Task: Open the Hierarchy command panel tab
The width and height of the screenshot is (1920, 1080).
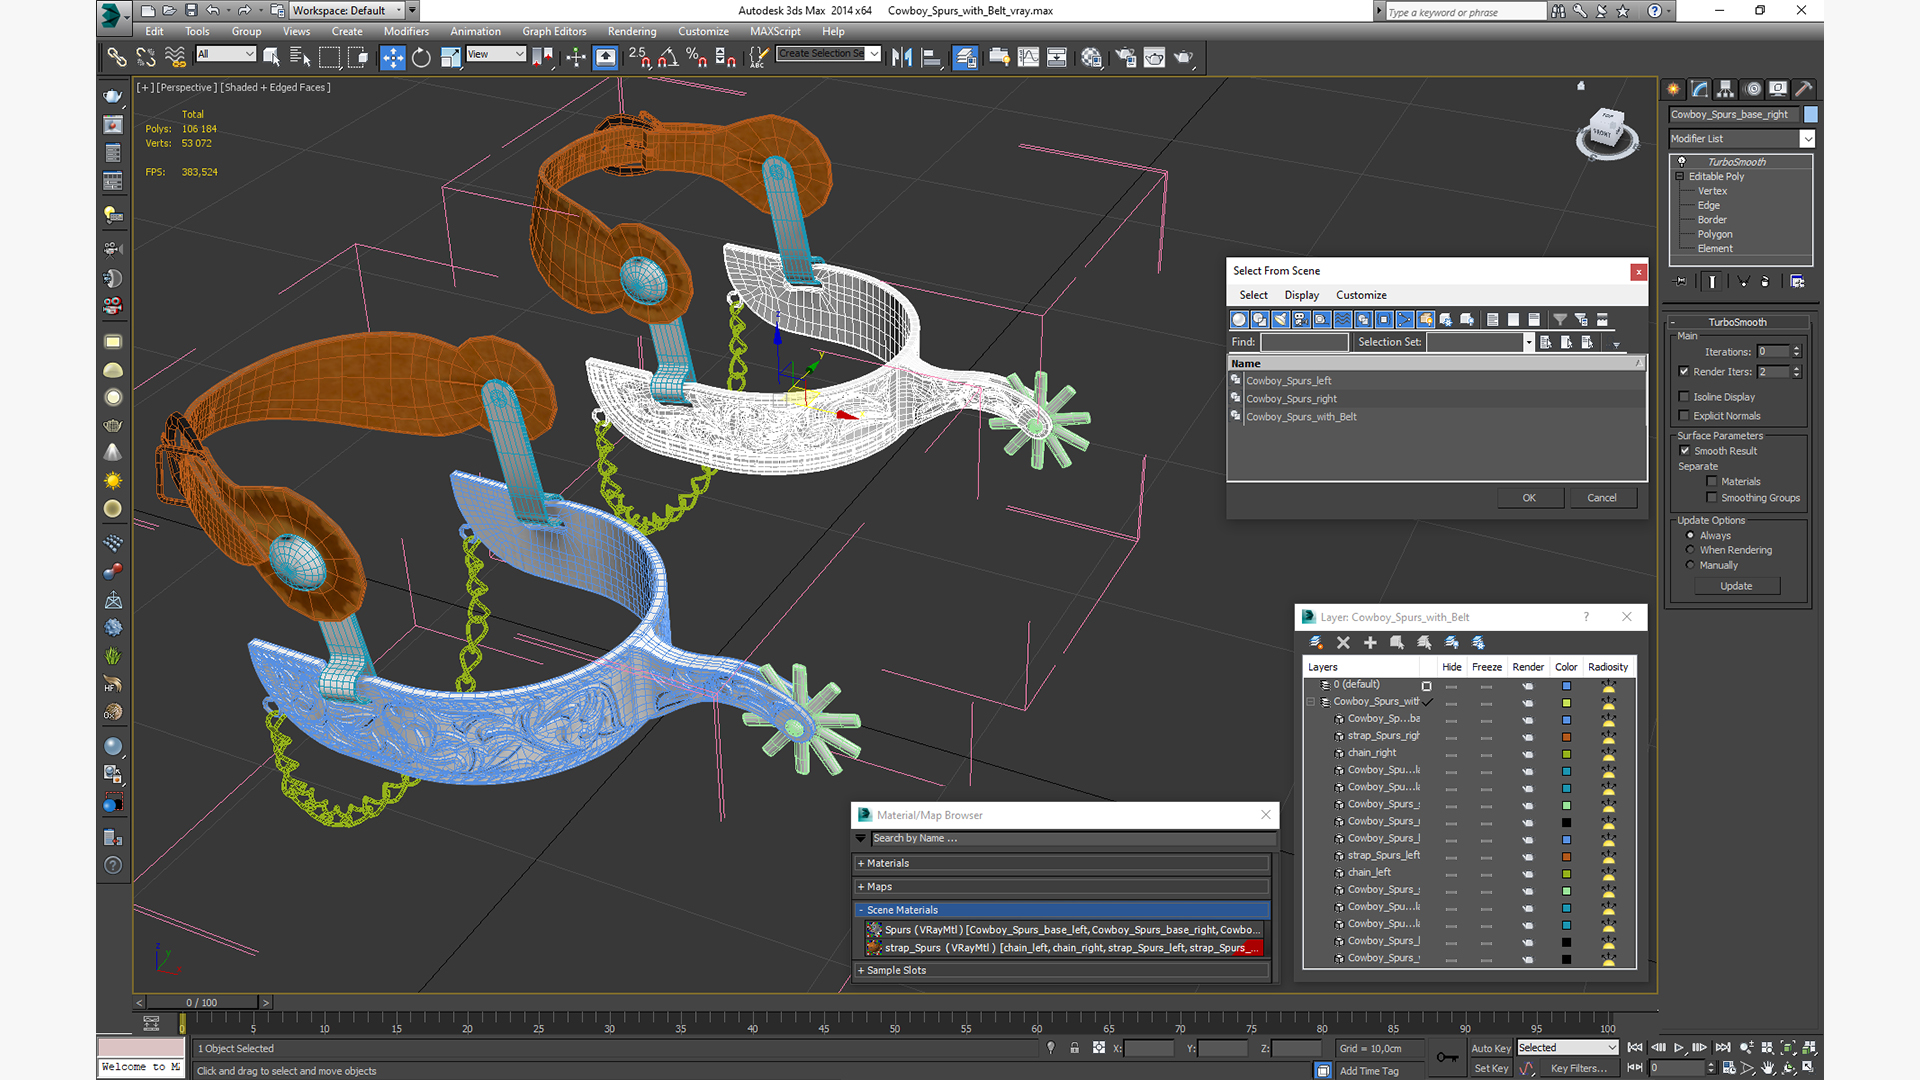Action: pos(1725,89)
